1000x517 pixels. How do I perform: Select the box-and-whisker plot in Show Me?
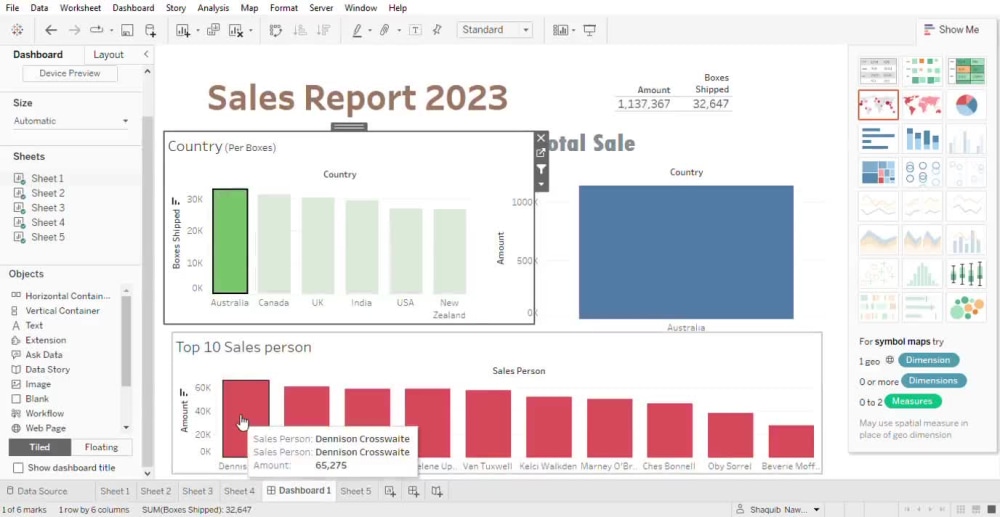966,273
